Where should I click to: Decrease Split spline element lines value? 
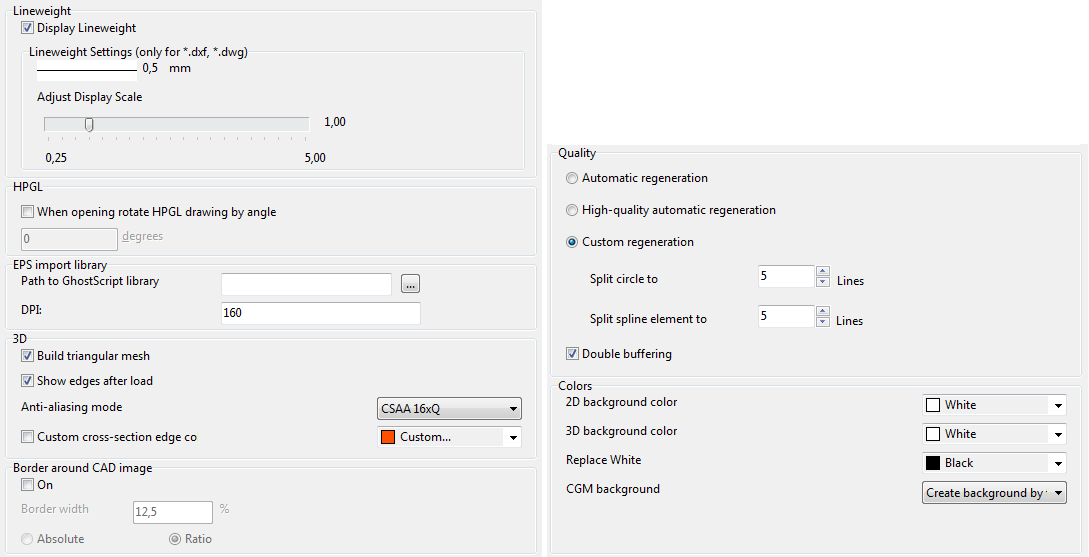click(x=823, y=322)
